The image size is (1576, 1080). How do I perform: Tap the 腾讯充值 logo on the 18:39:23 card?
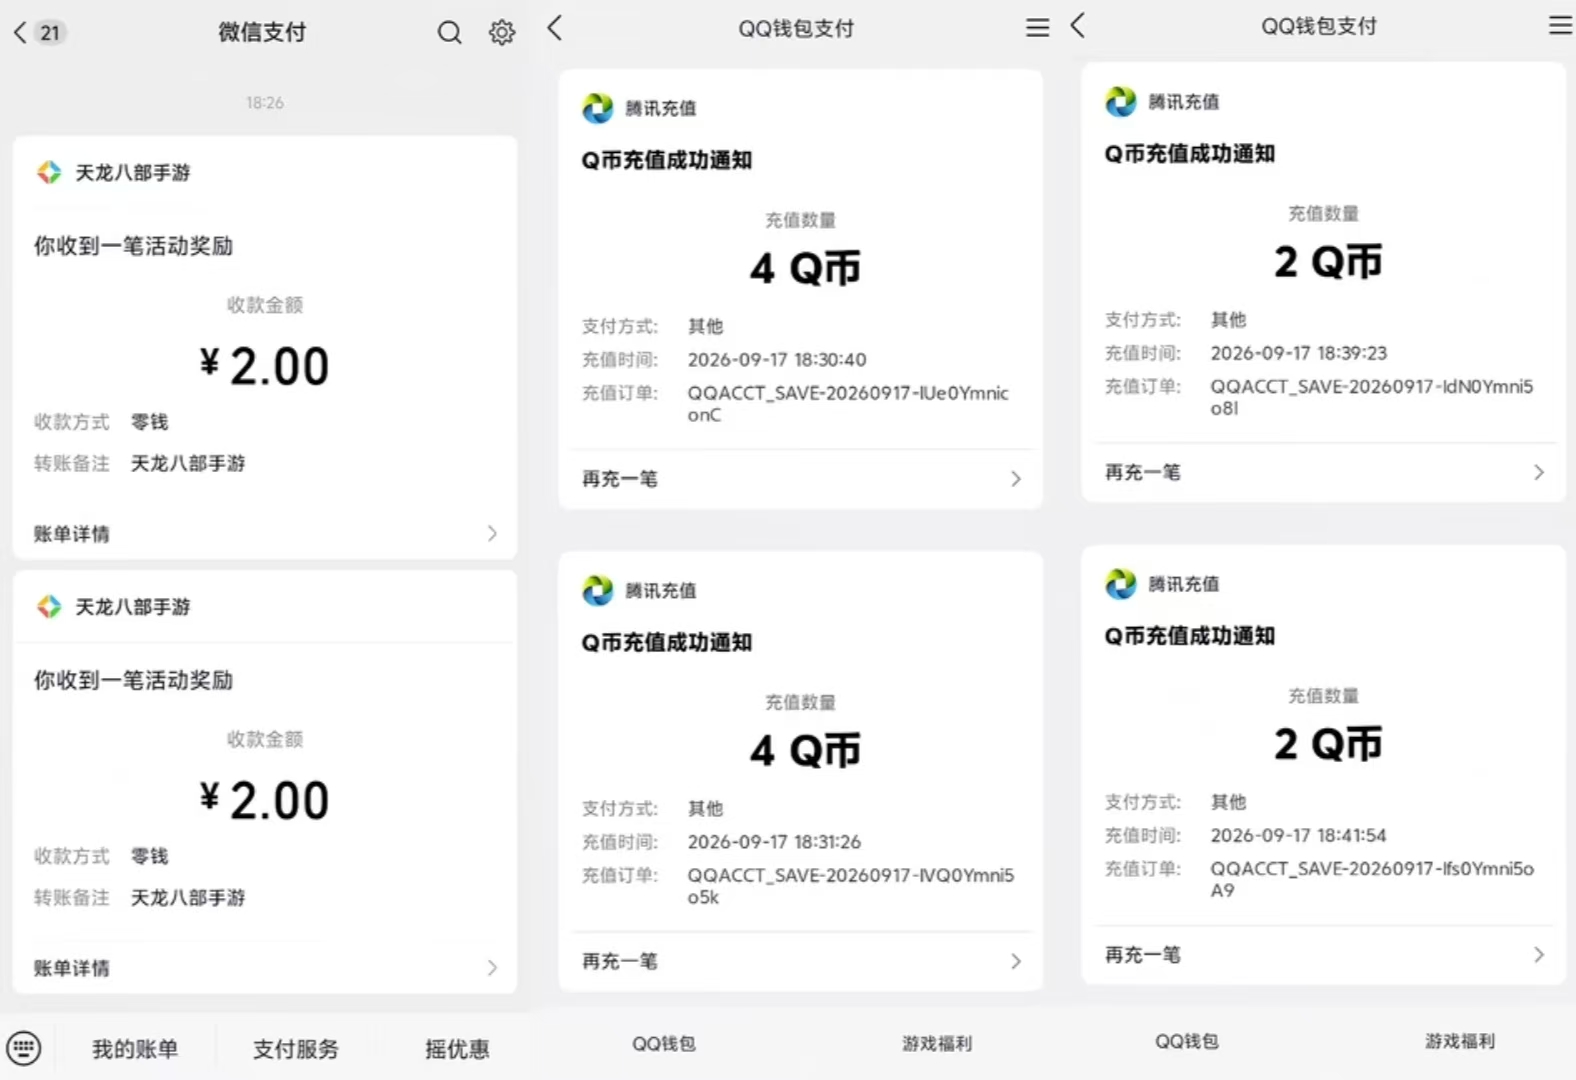point(1121,101)
